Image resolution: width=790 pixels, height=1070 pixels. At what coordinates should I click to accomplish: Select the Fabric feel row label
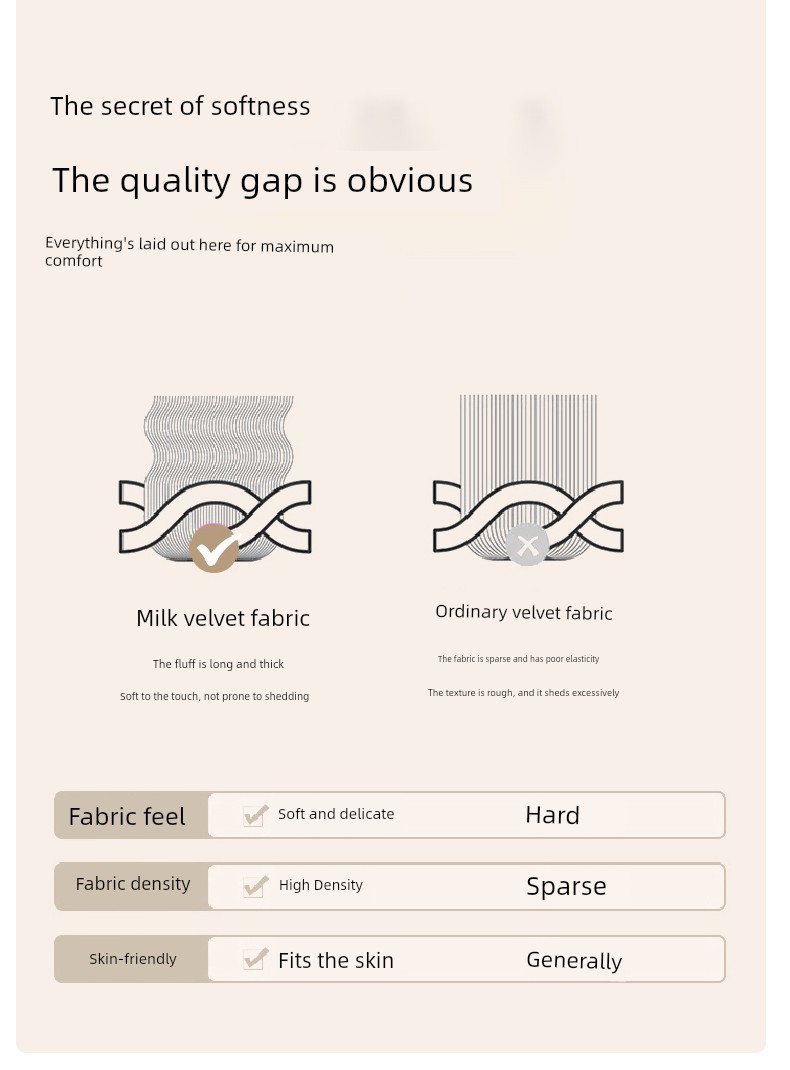127,817
